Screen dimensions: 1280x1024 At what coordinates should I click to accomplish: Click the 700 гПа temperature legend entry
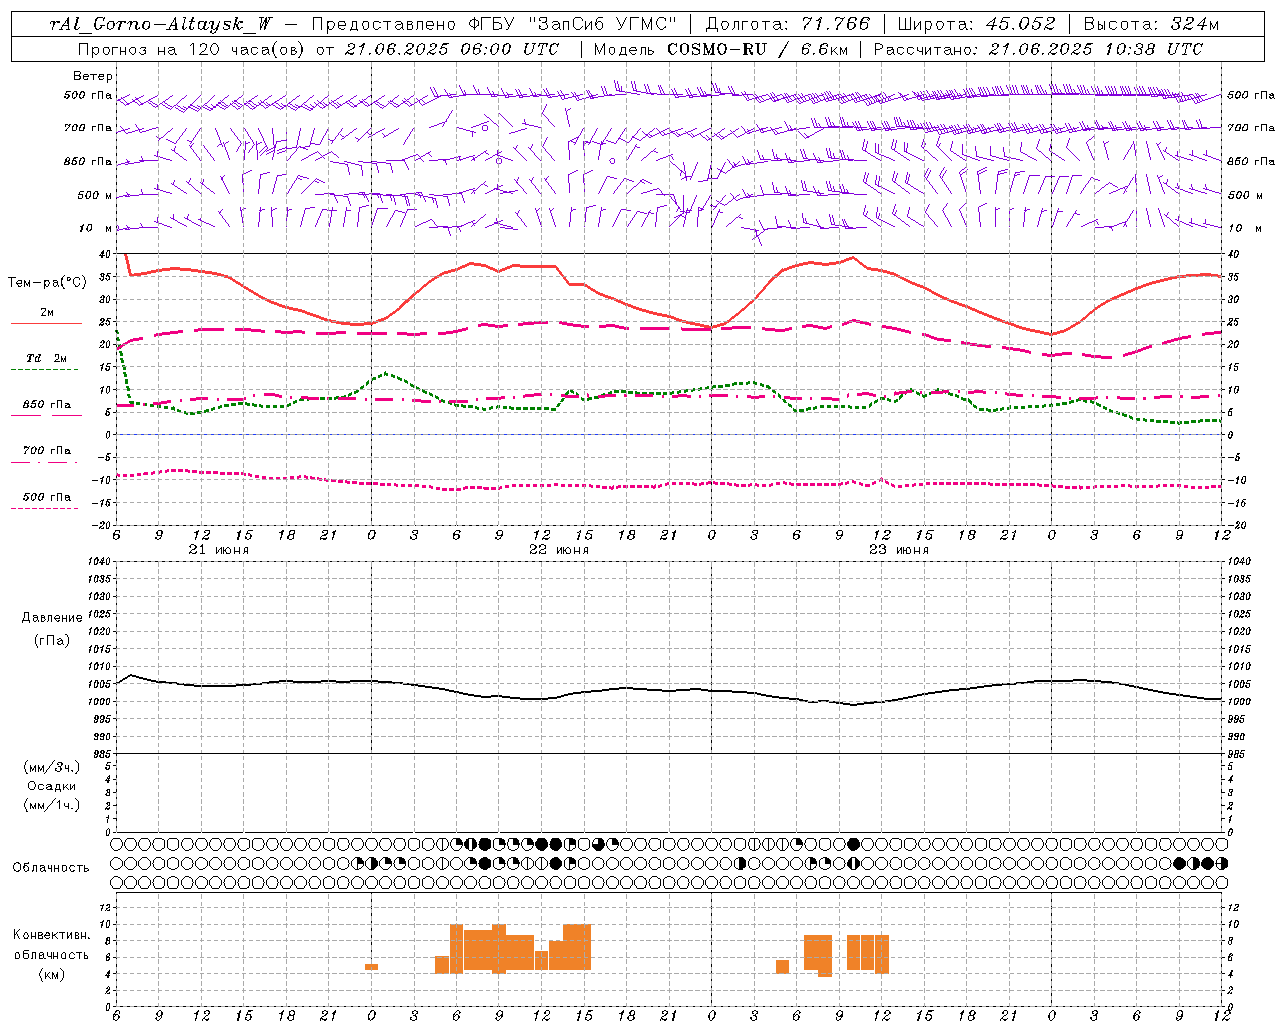pyautogui.click(x=46, y=451)
